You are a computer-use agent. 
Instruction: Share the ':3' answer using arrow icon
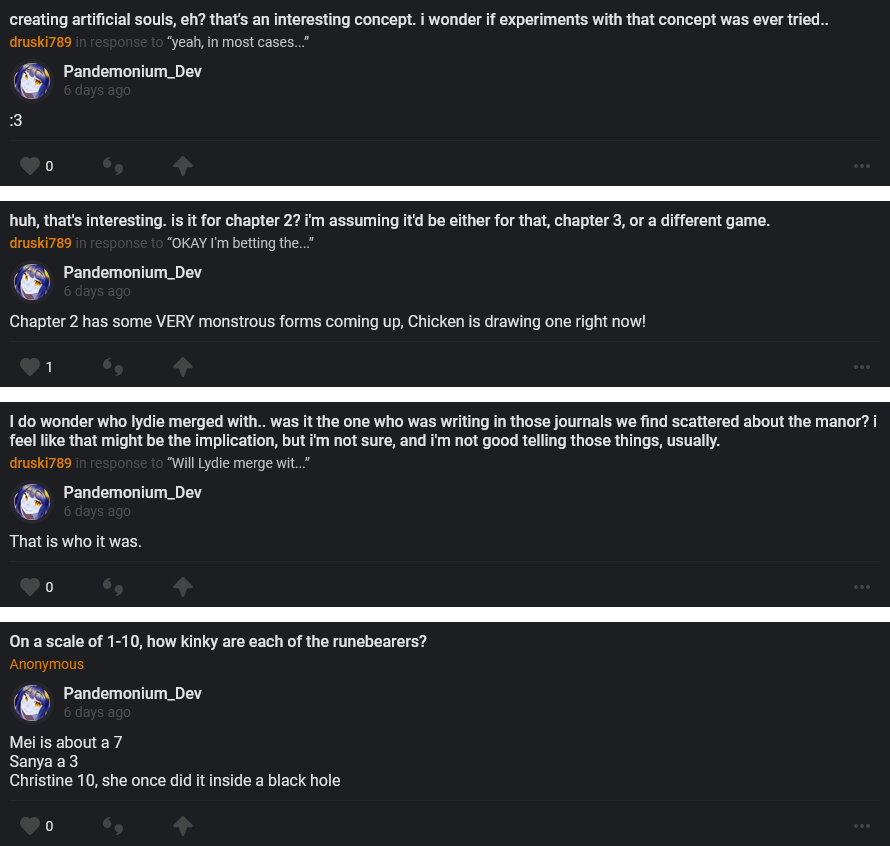click(x=182, y=166)
